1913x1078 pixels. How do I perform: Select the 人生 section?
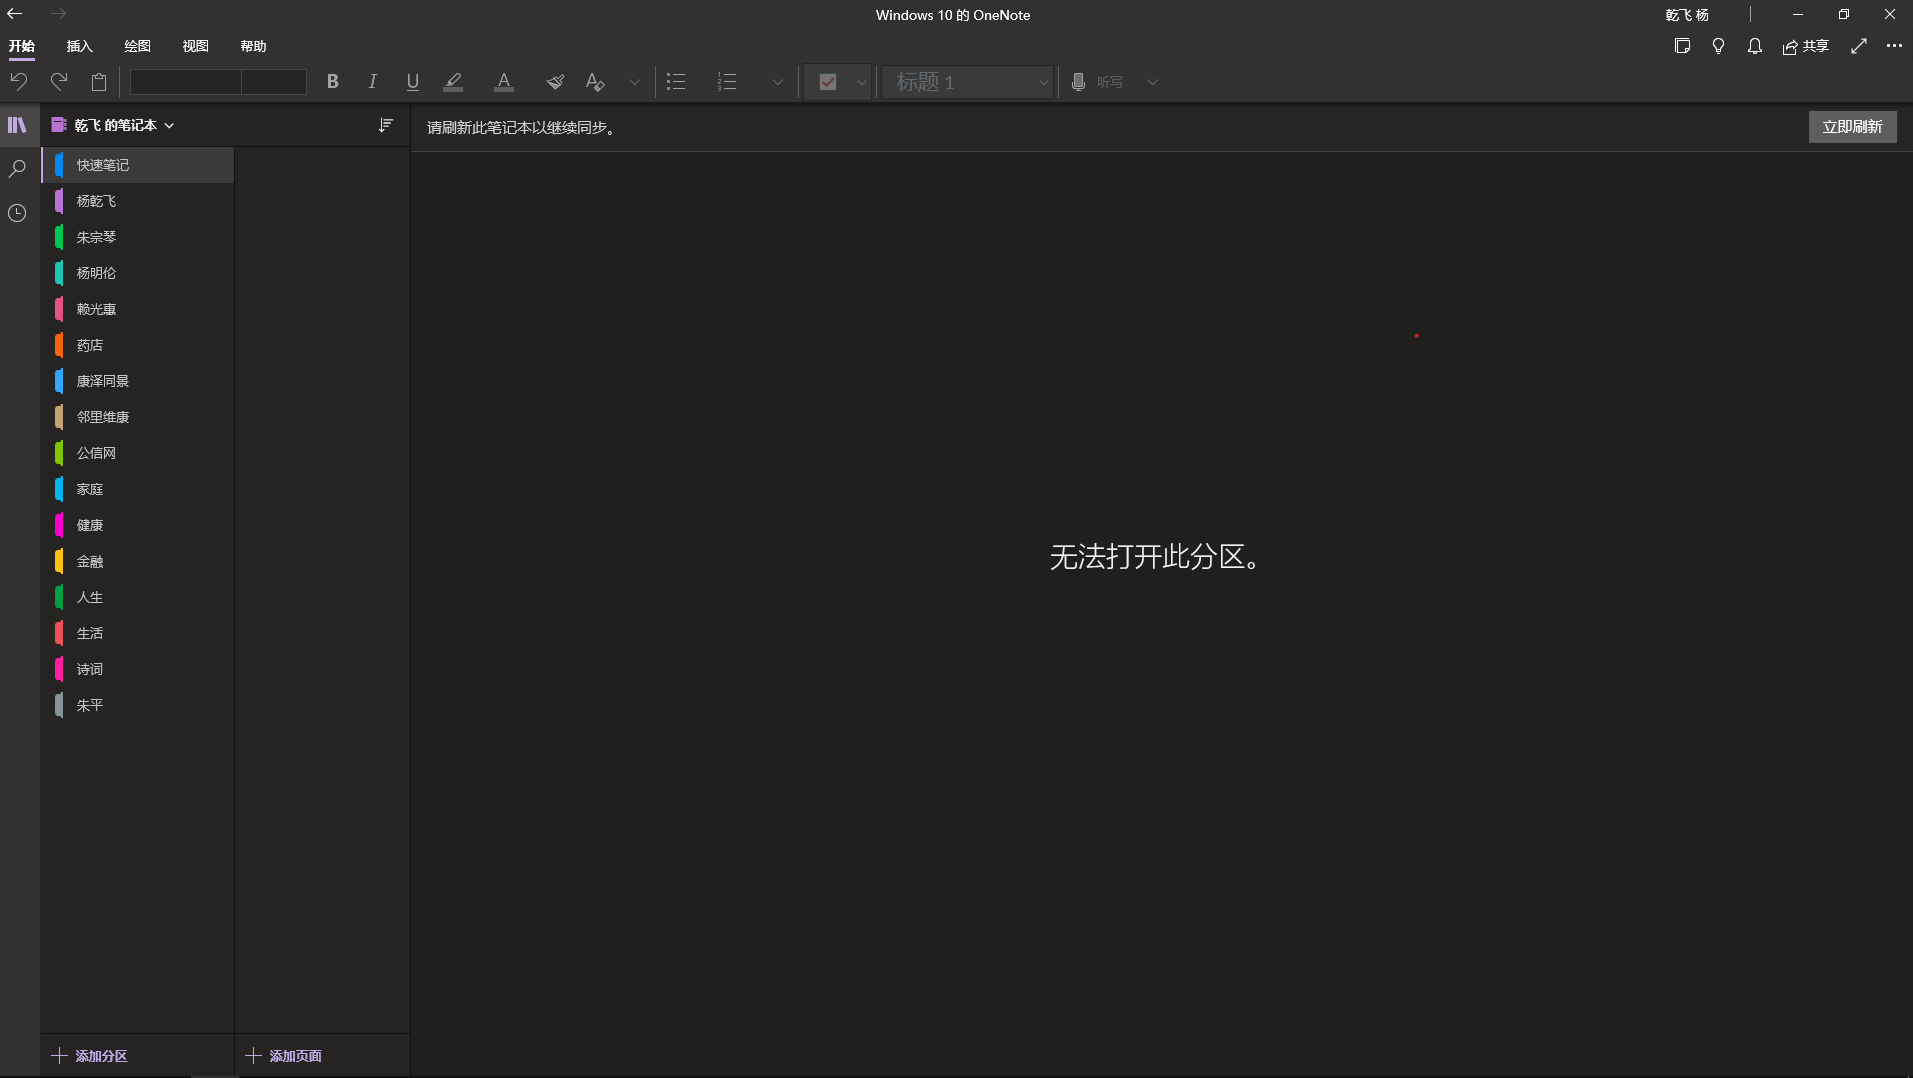coord(138,597)
